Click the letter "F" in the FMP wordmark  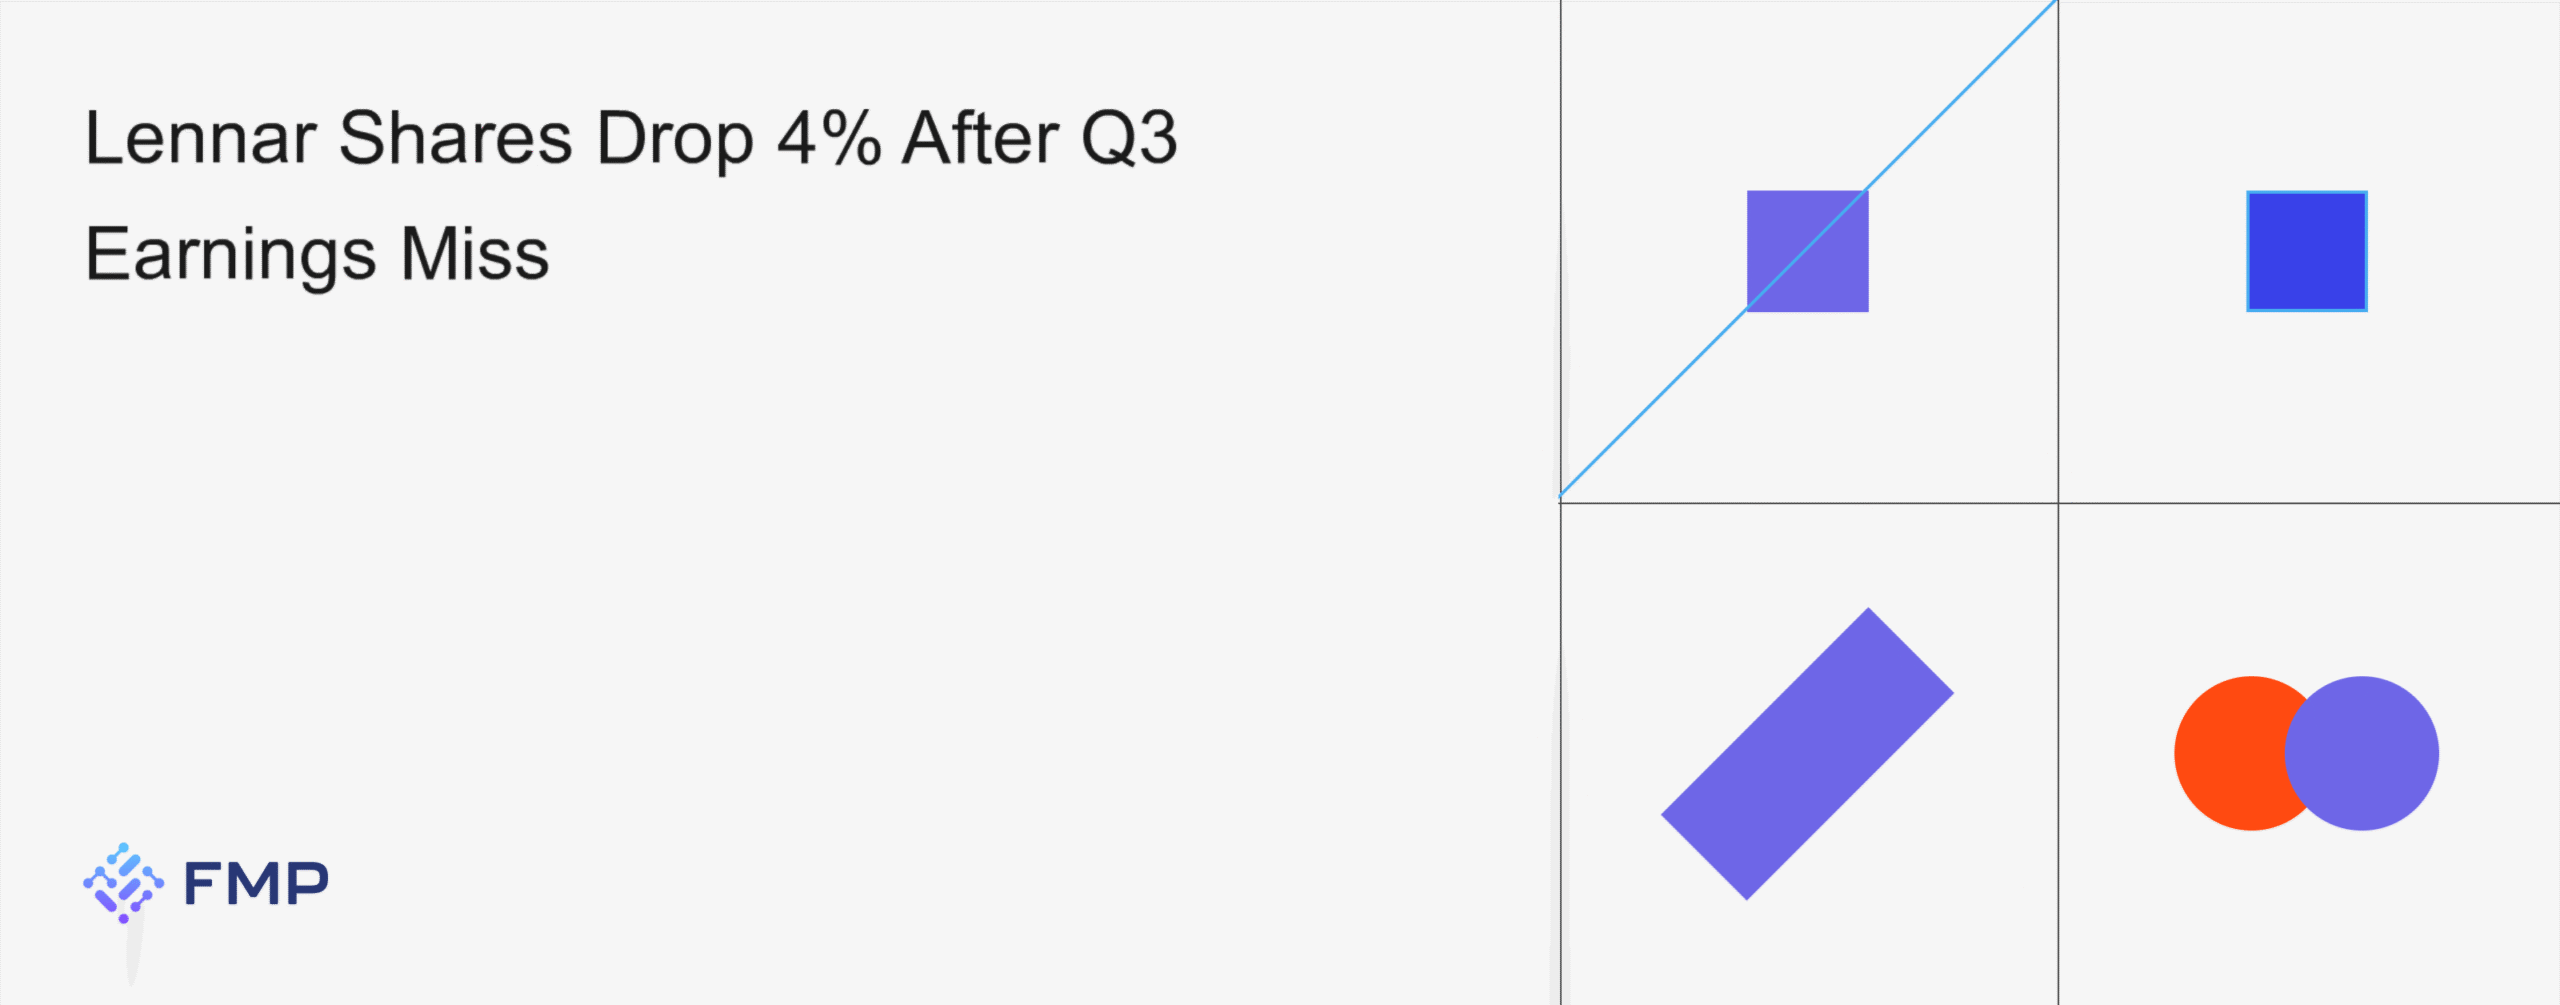point(201,884)
